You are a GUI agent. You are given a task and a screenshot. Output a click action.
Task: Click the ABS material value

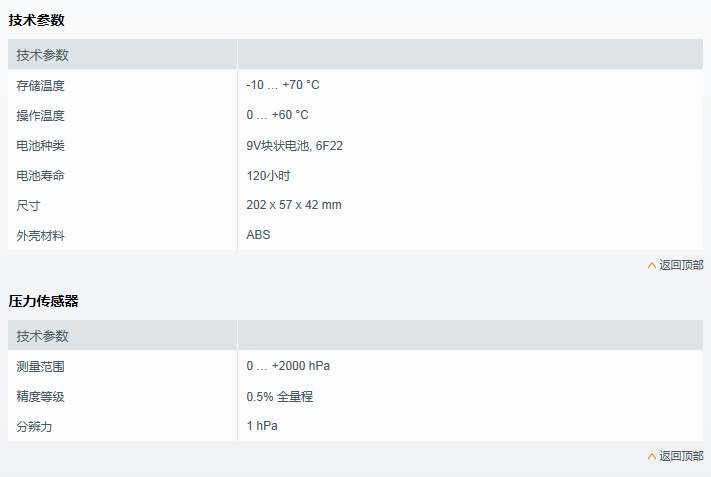click(258, 235)
